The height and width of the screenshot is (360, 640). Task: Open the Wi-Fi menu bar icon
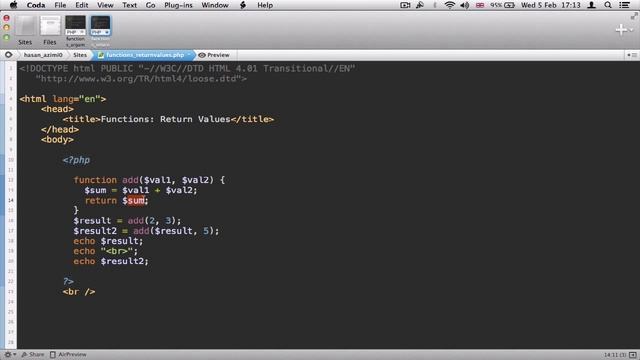tap(449, 5)
